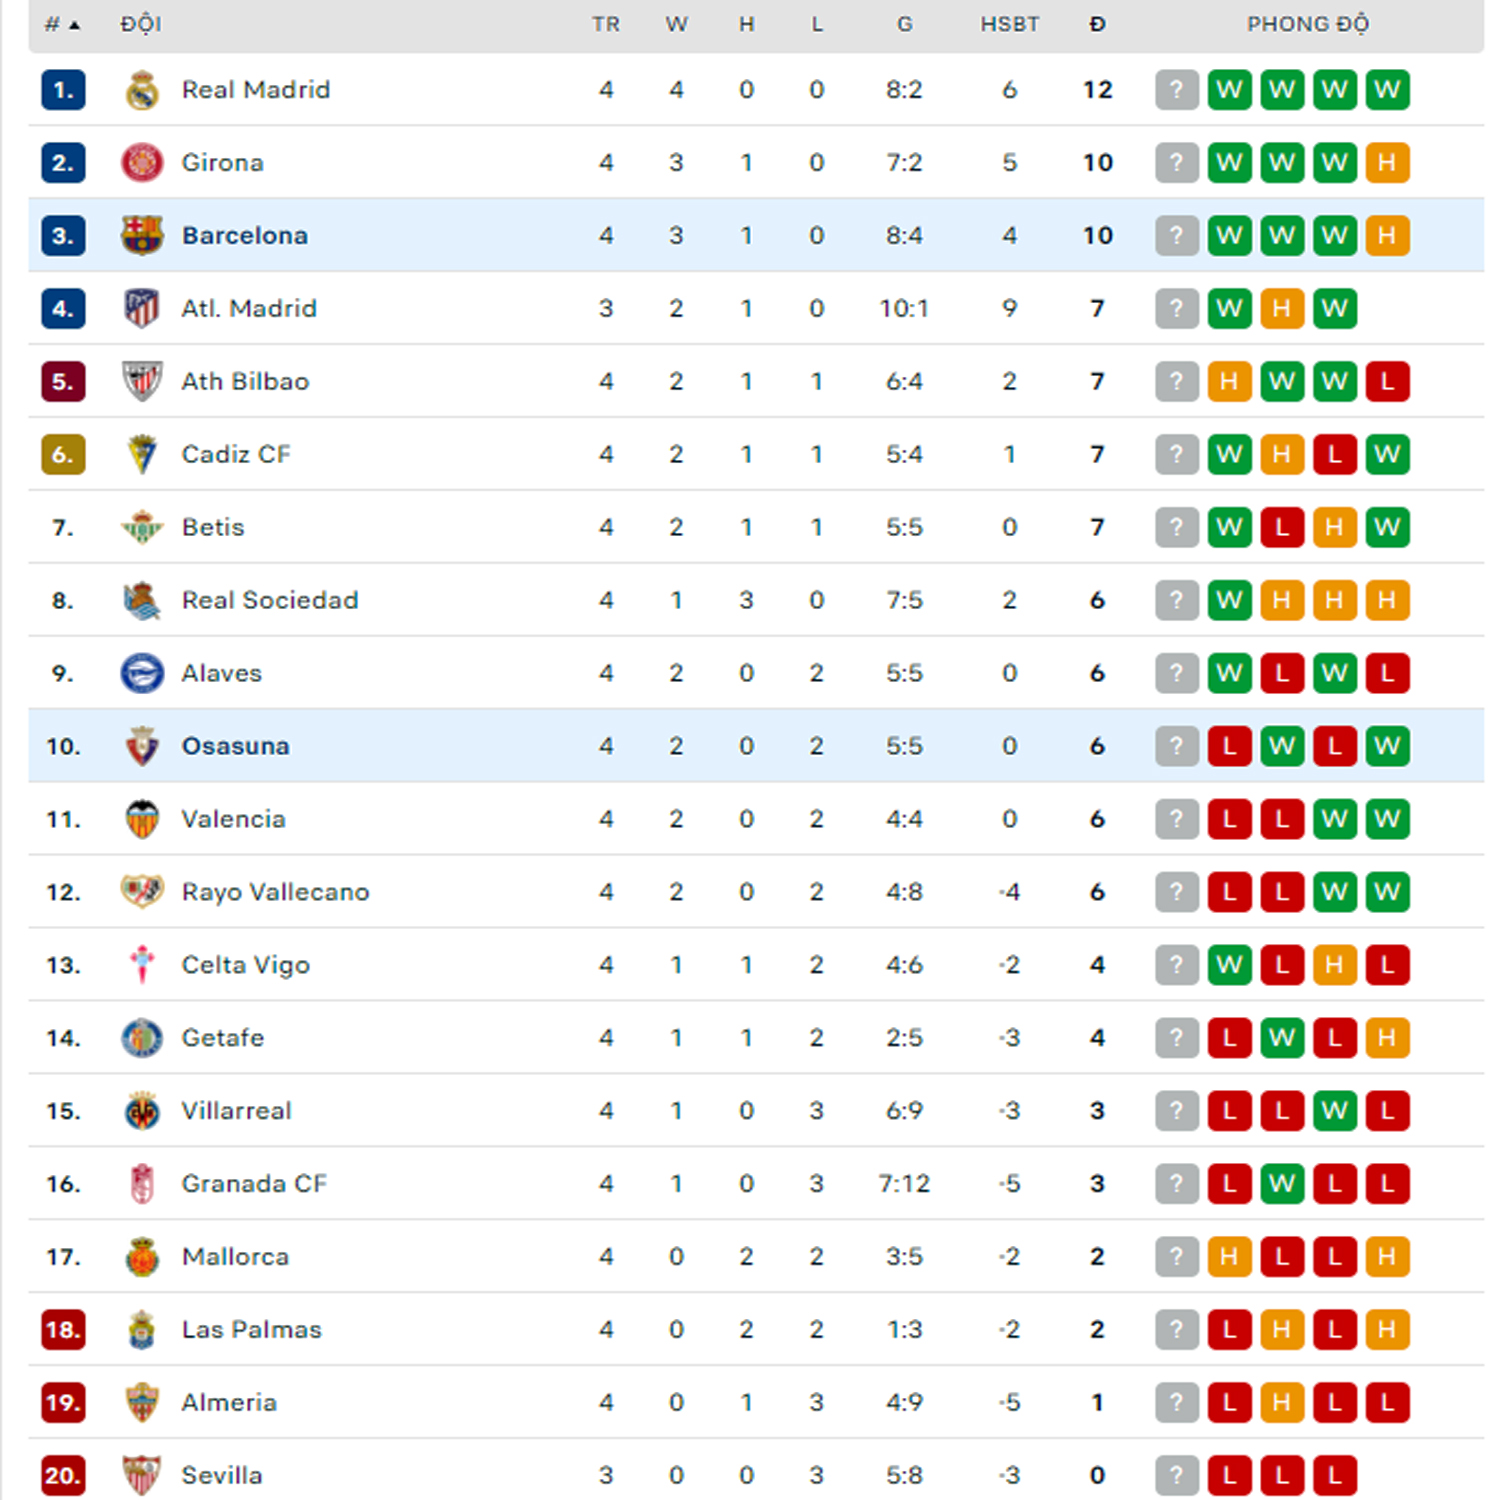Sort standings by the HSBT column header
The height and width of the screenshot is (1500, 1500).
click(x=1009, y=24)
